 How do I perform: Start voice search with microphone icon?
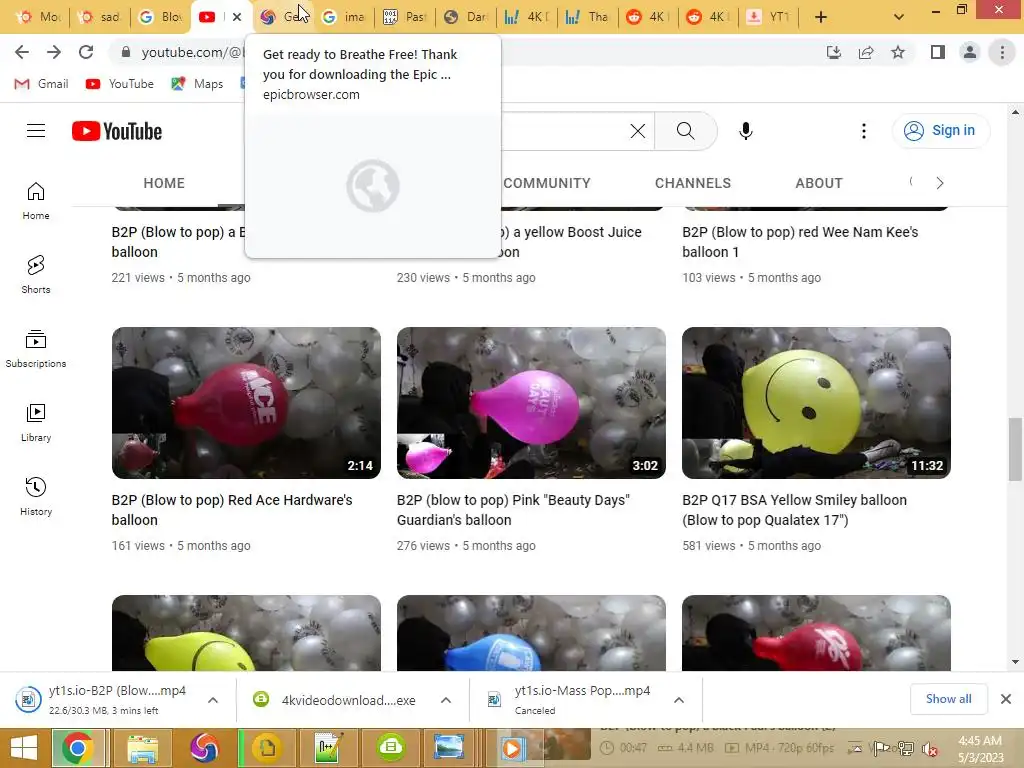746,131
